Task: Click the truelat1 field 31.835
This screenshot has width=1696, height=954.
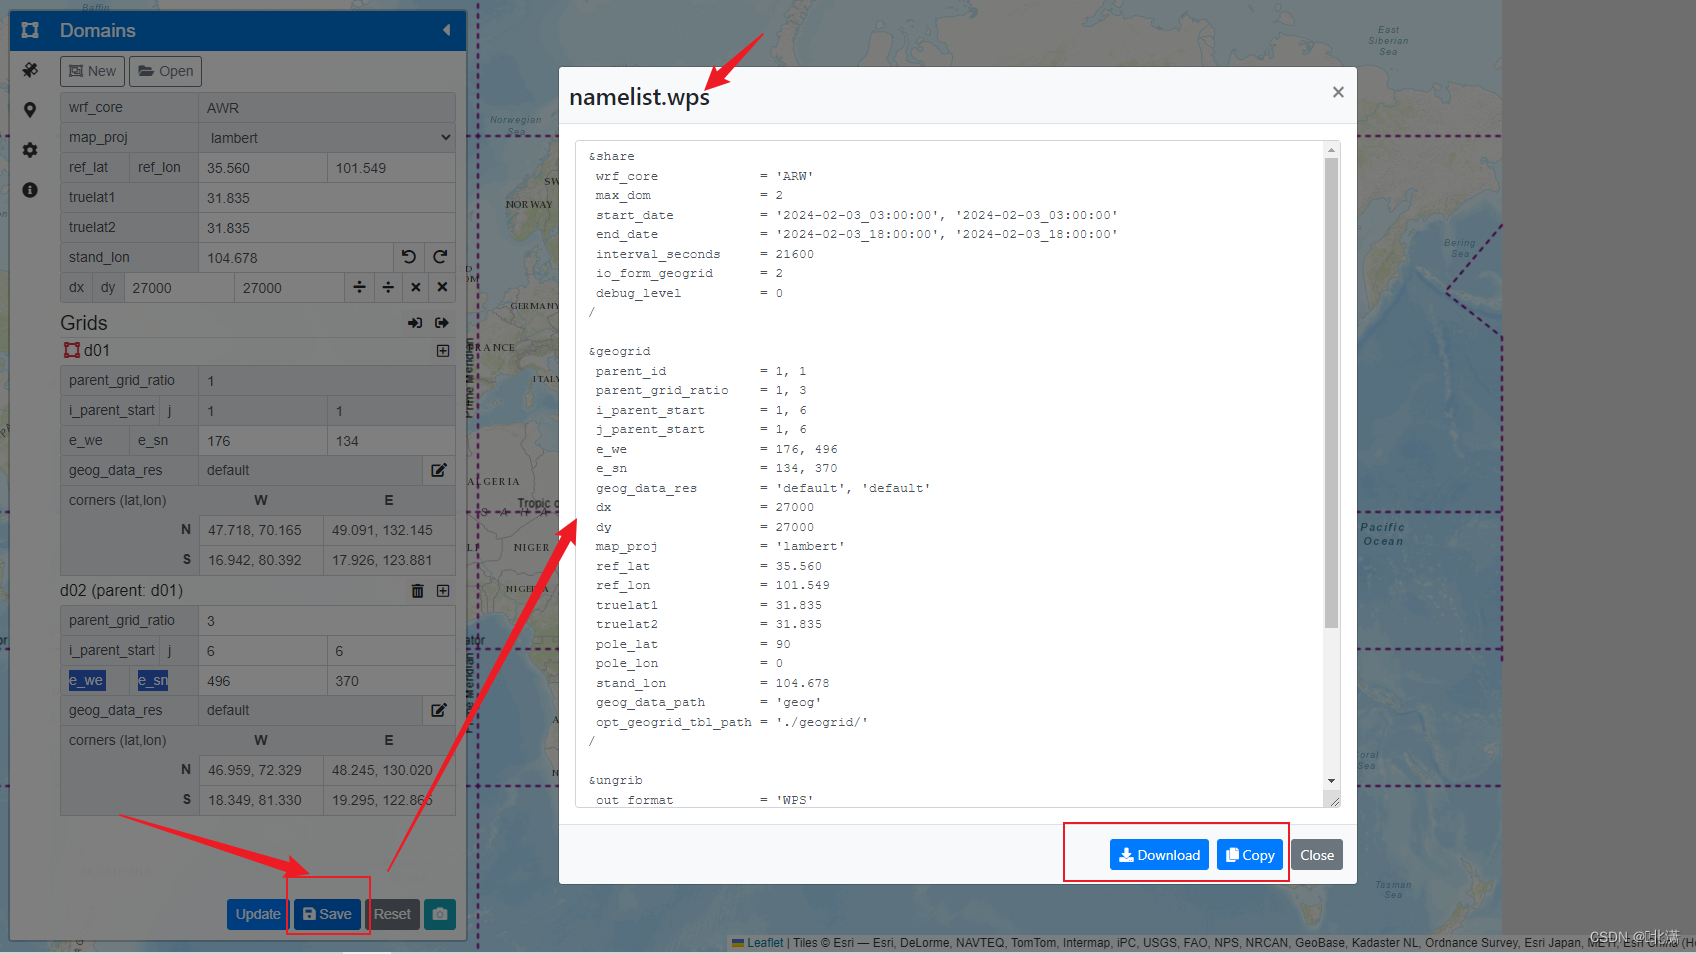Action: pyautogui.click(x=327, y=198)
